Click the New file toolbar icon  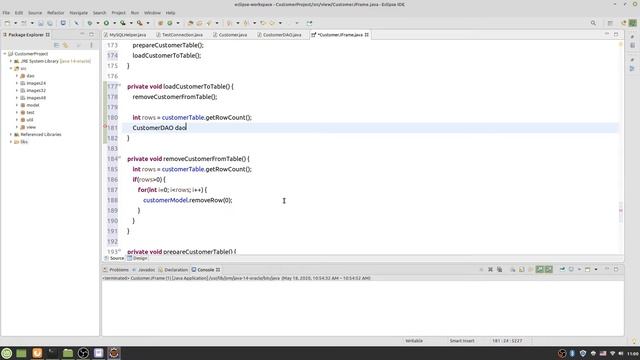(7, 23)
